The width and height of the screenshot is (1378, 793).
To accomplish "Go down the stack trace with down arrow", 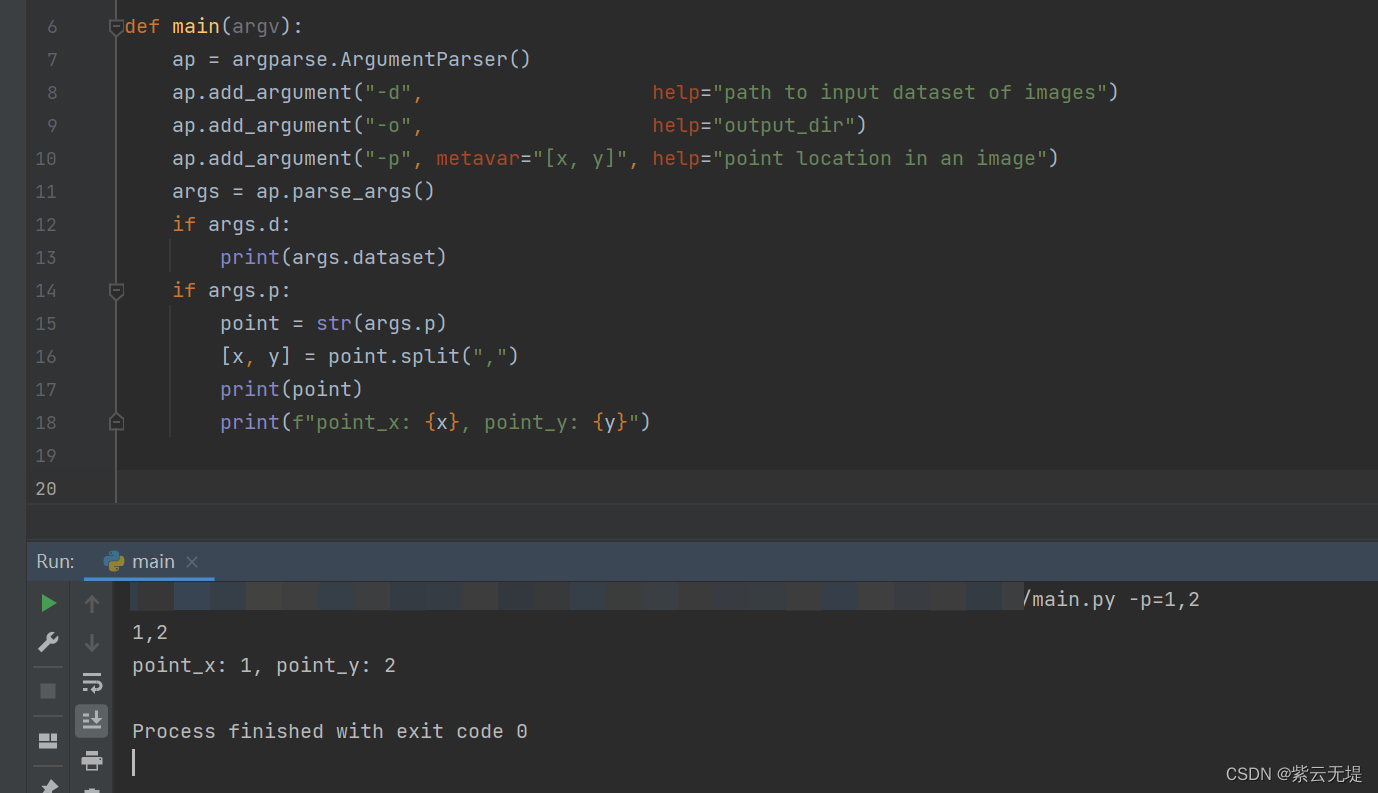I will [92, 643].
